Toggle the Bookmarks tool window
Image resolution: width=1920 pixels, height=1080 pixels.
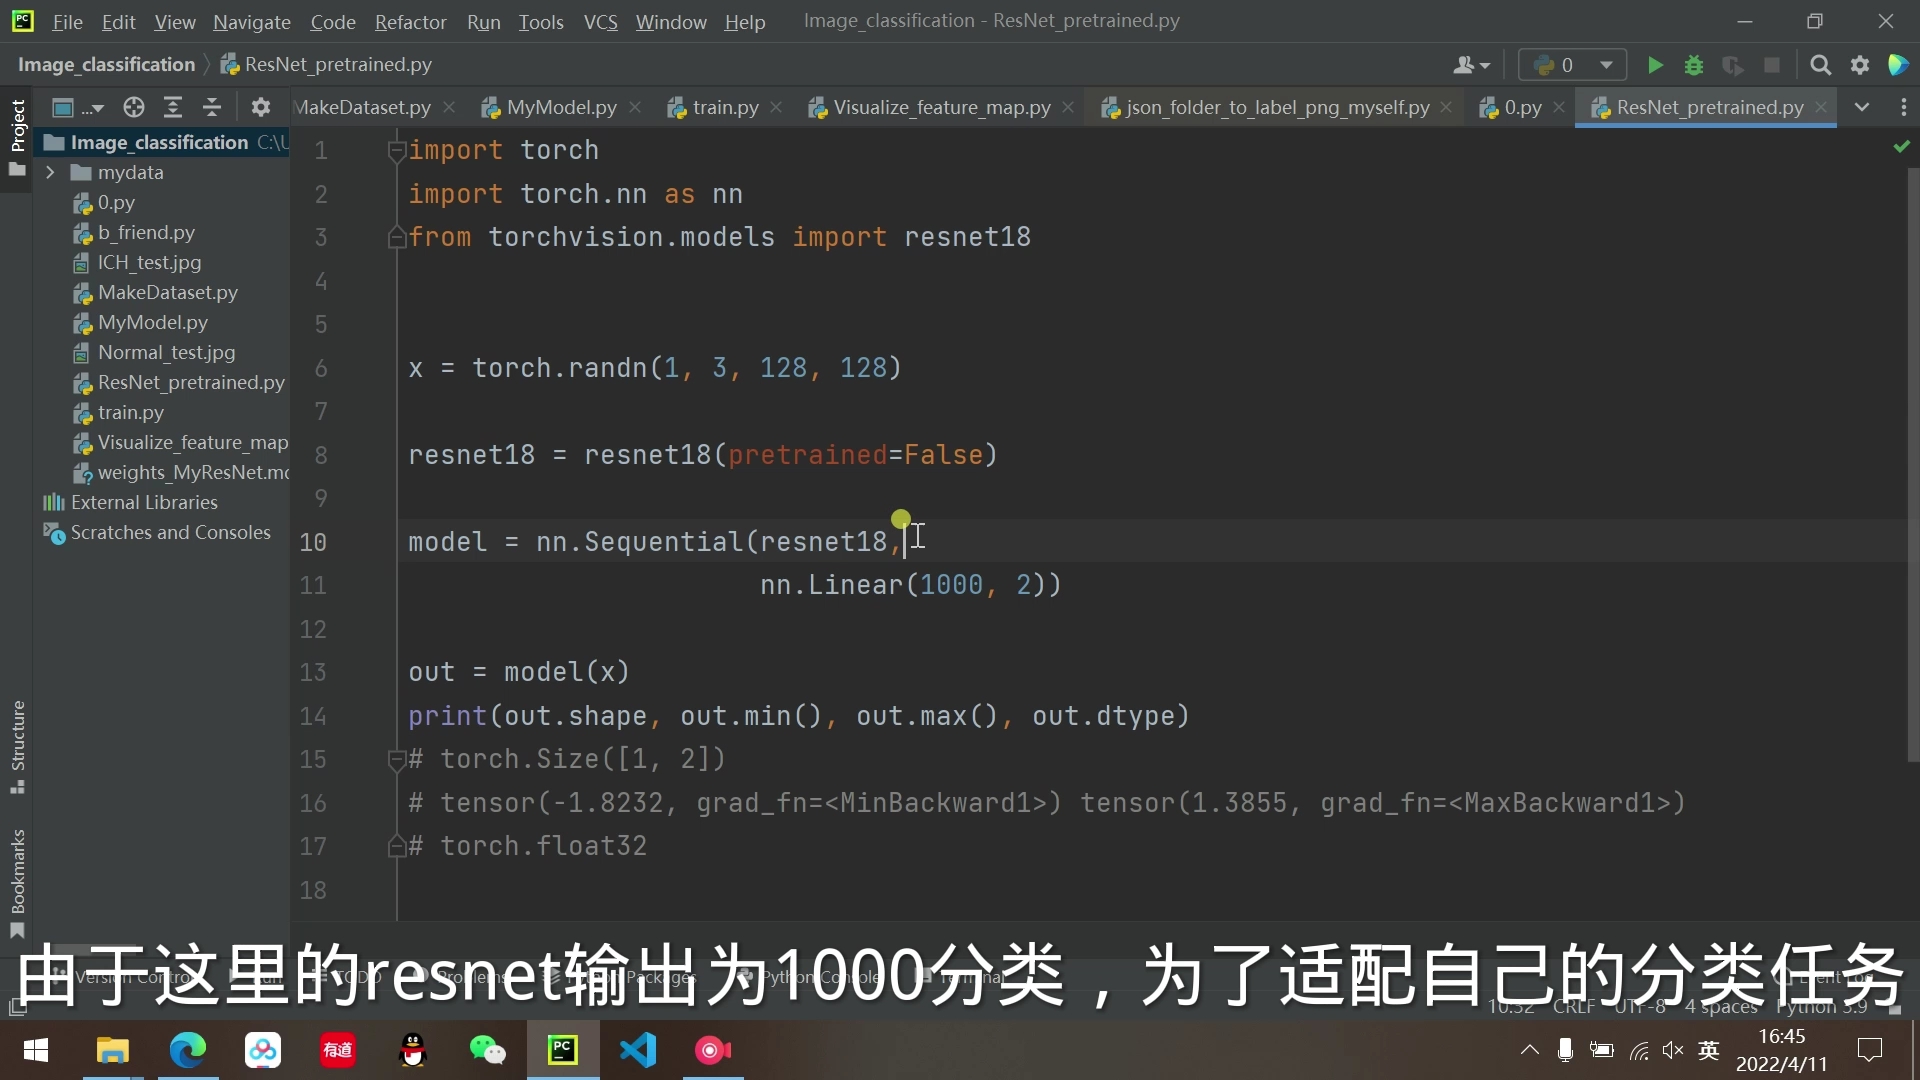[17, 873]
